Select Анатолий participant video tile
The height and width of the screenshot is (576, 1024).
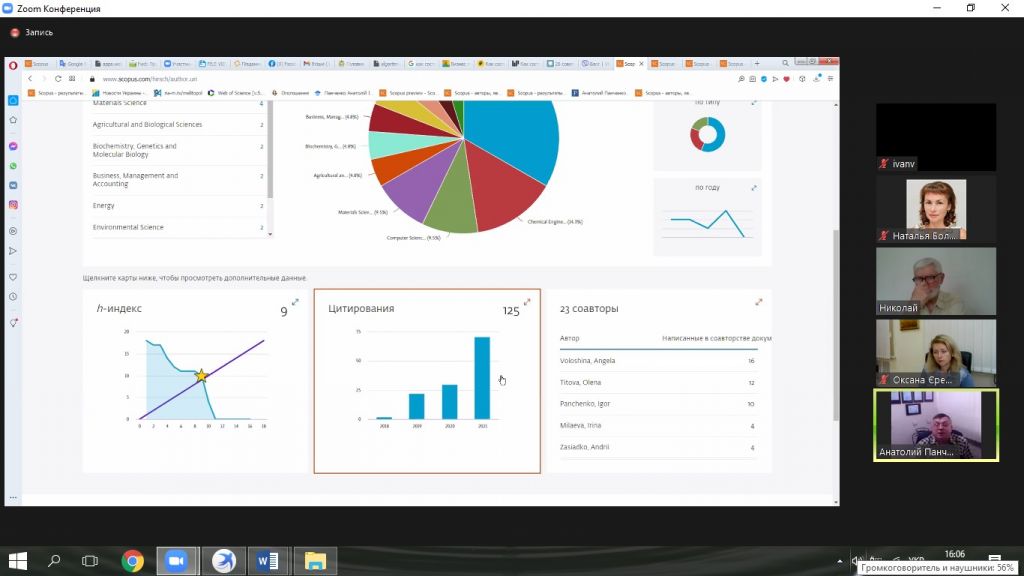[x=936, y=425]
